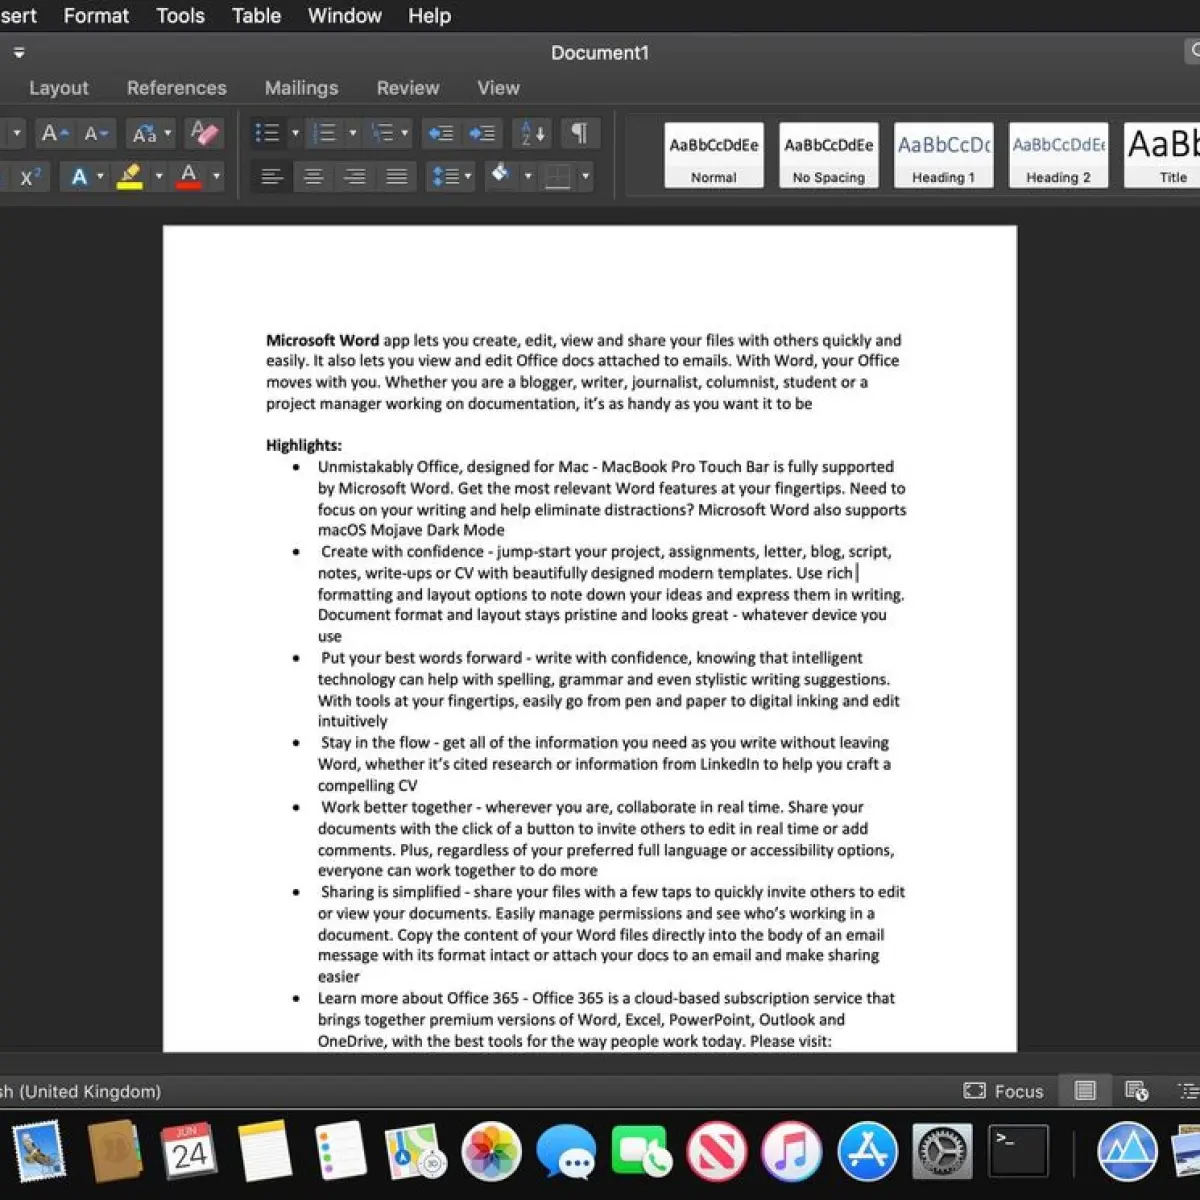This screenshot has height=1200, width=1200.
Task: Click the Shading paint bucket icon
Action: [501, 177]
